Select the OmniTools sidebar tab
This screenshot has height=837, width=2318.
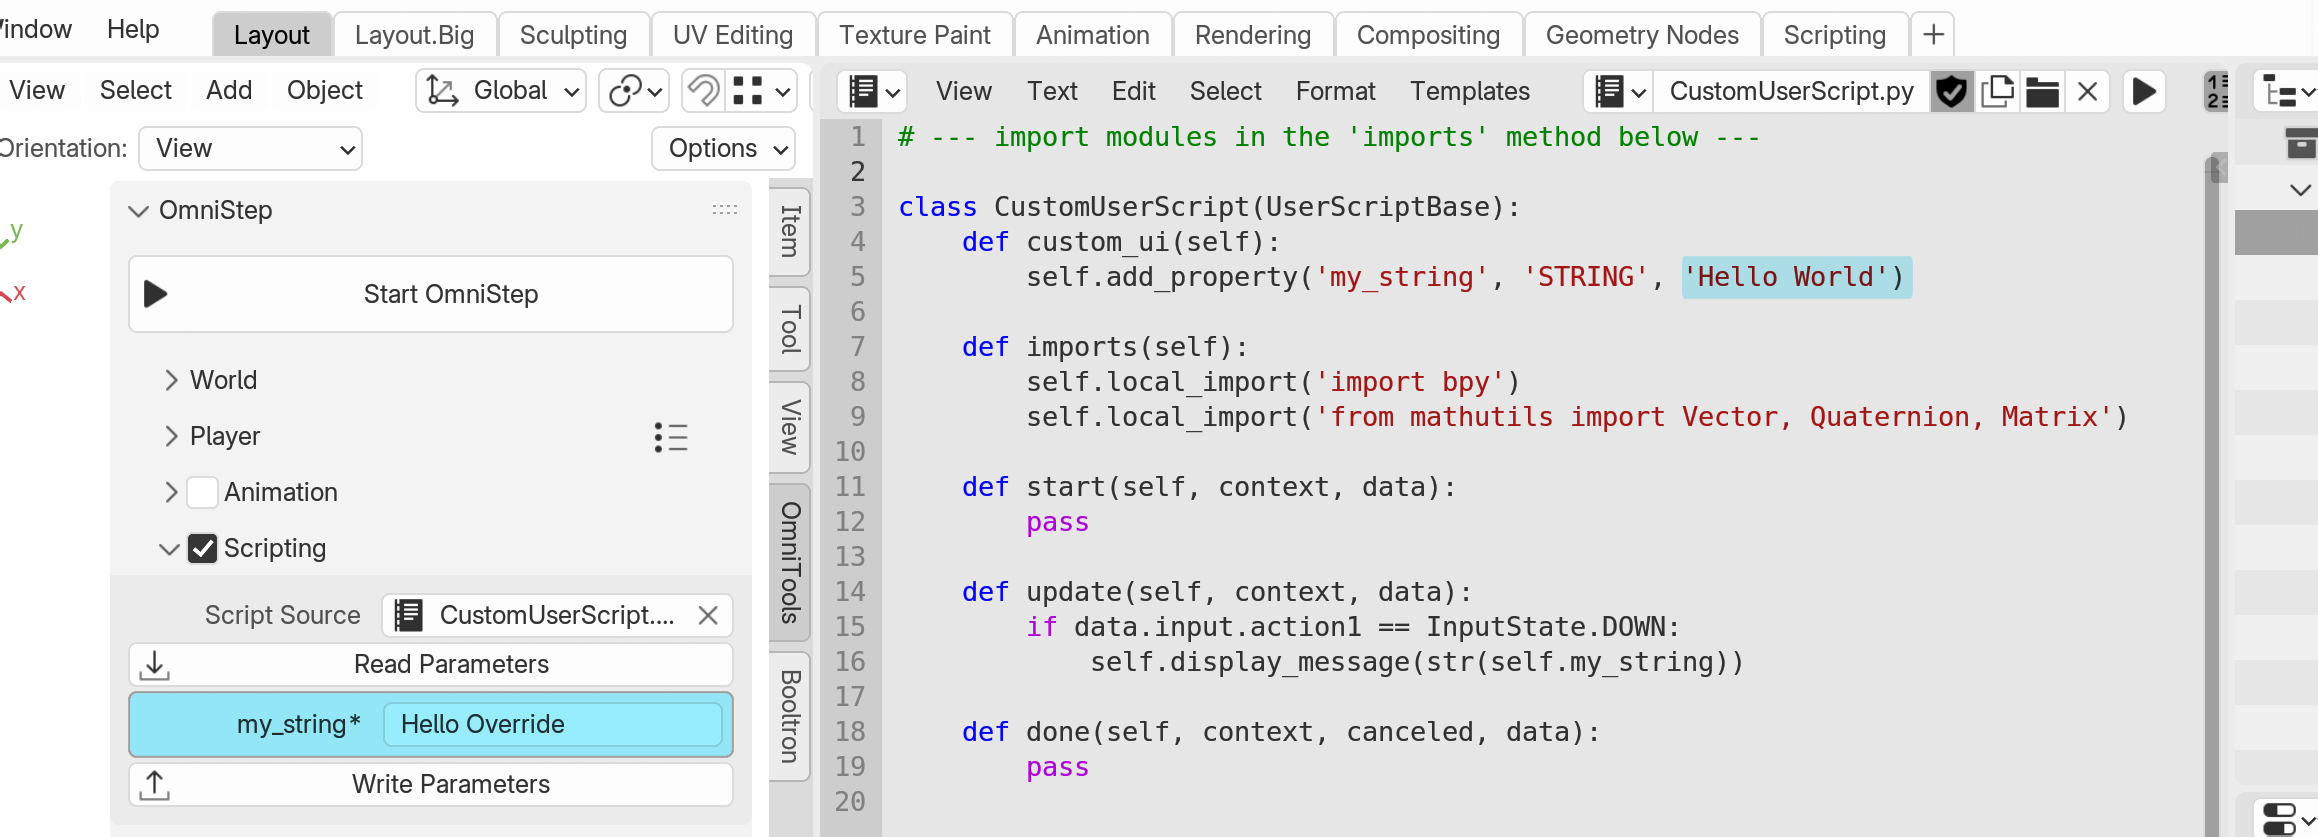pos(790,562)
